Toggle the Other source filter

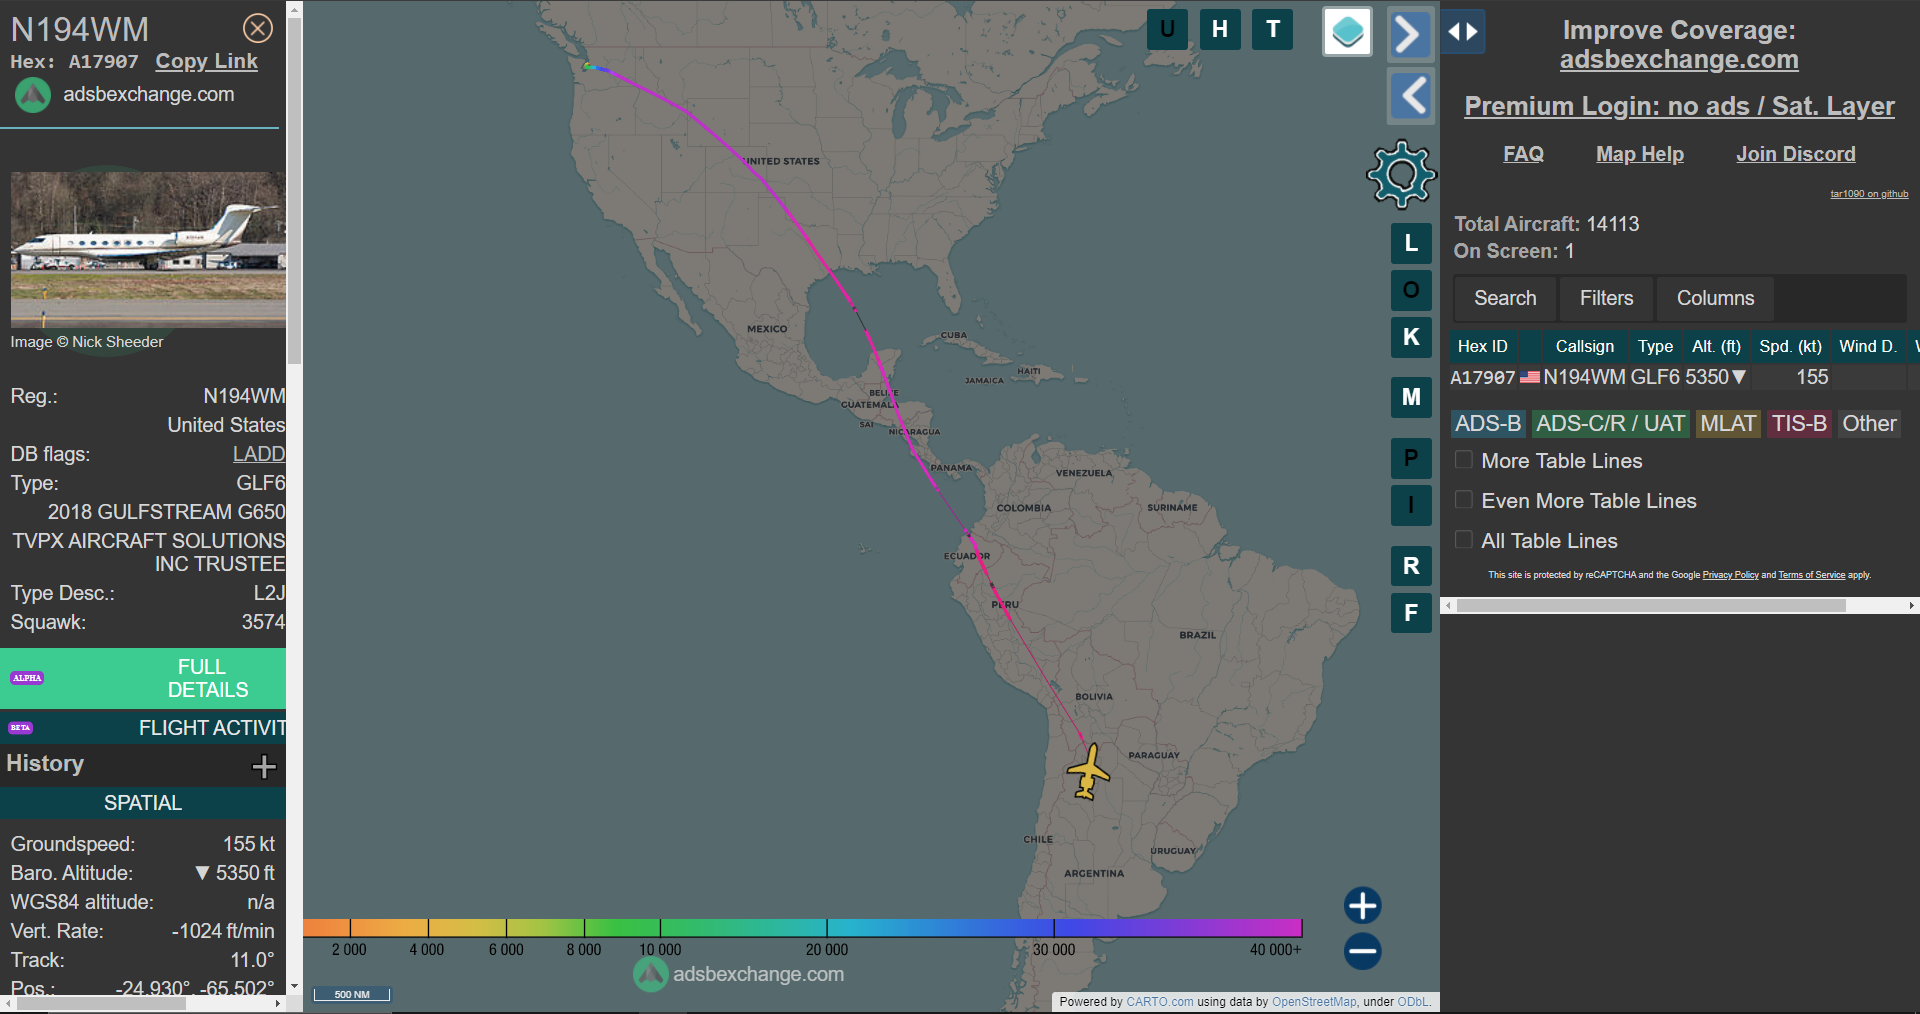click(1869, 424)
